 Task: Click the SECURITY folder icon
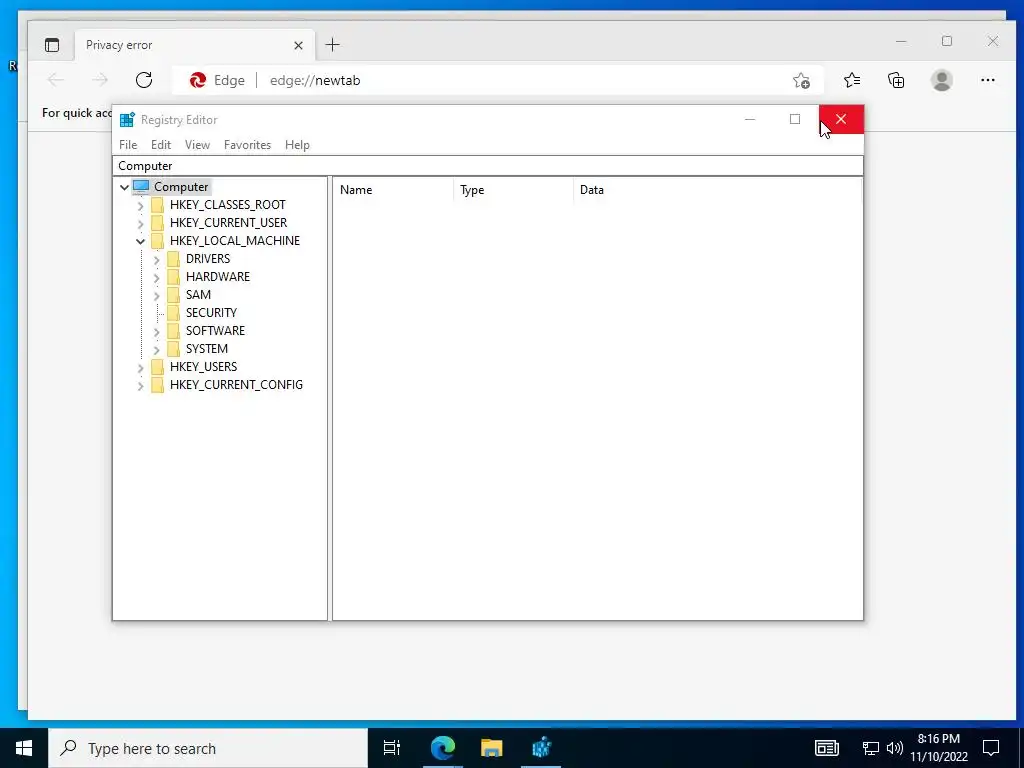pos(173,313)
